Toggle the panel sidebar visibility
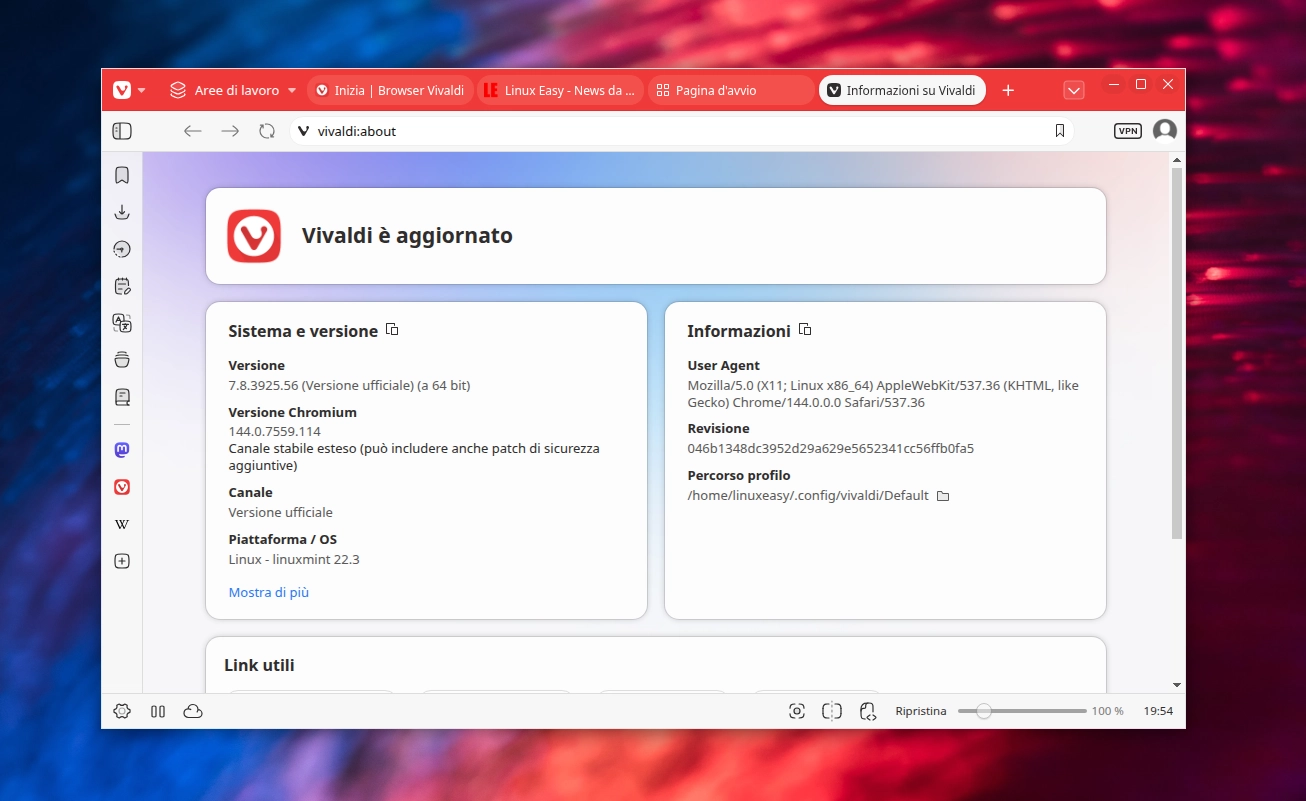The image size is (1306, 801). (x=121, y=130)
